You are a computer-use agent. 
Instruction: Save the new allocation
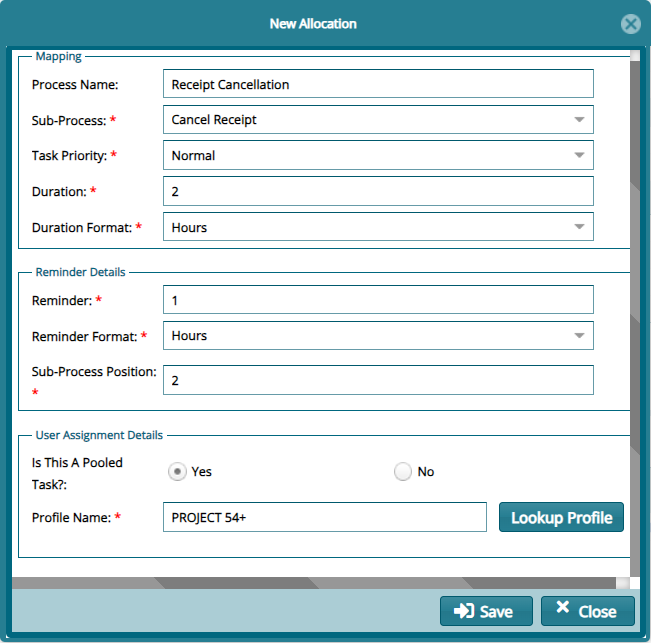[486, 611]
